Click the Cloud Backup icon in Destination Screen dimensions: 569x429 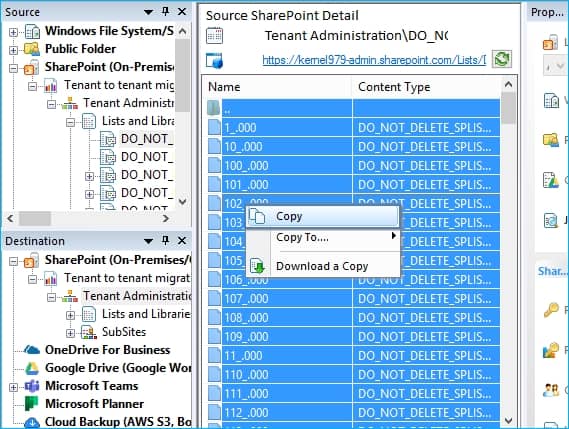pyautogui.click(x=32, y=422)
